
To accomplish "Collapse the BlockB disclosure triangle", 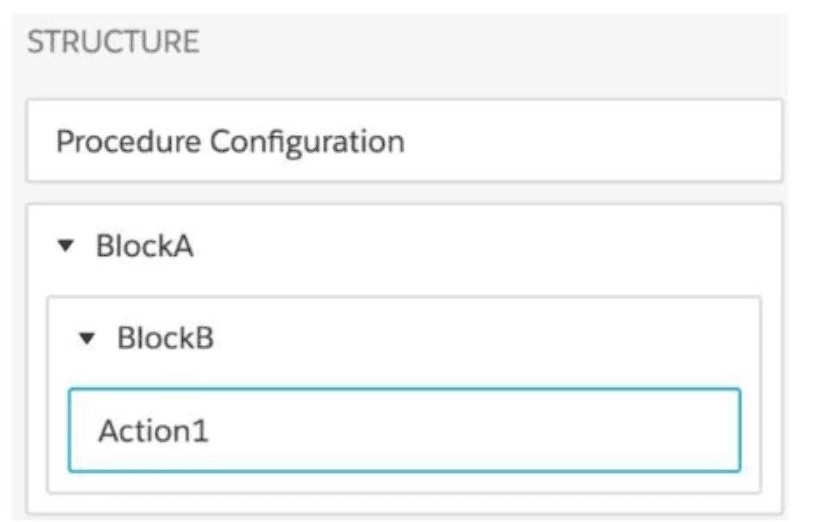I will click(x=88, y=339).
